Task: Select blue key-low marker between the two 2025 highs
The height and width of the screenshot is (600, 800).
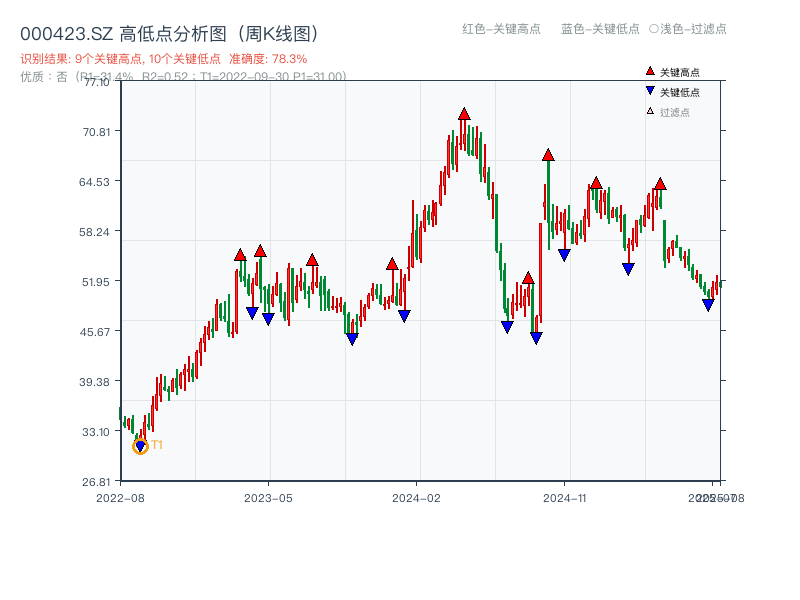Action: pyautogui.click(x=628, y=269)
